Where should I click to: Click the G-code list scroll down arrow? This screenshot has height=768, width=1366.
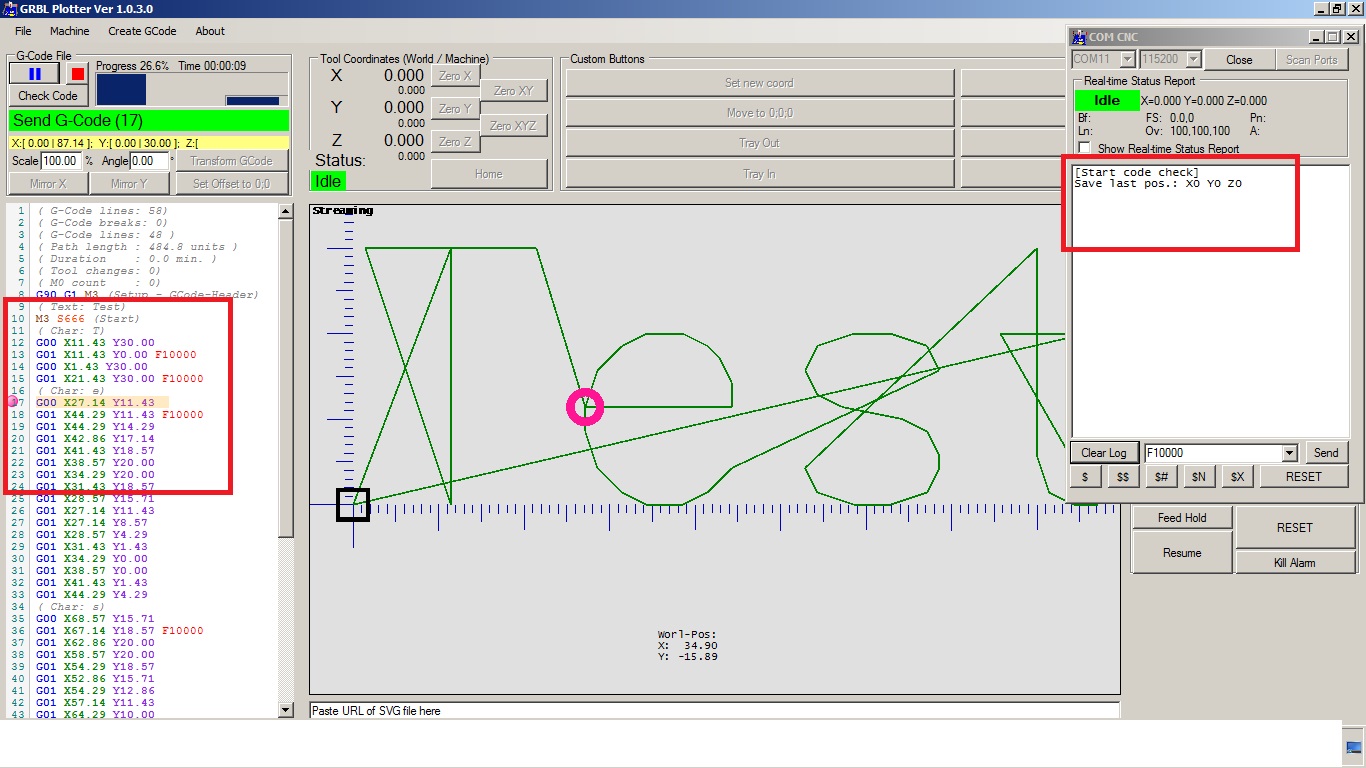click(x=286, y=710)
